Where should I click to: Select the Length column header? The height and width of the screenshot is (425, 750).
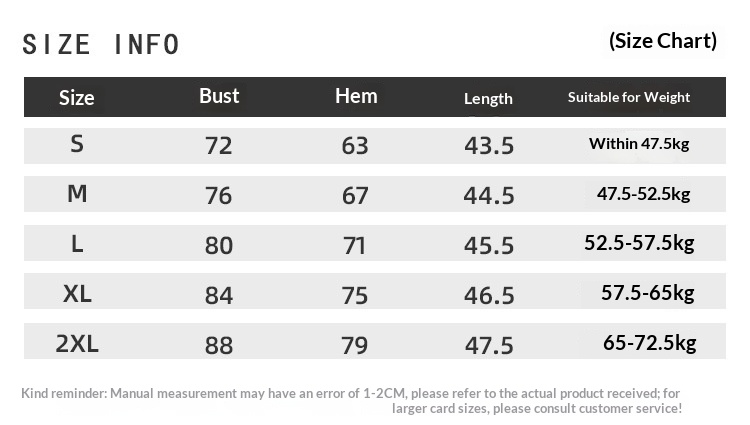[x=488, y=98]
